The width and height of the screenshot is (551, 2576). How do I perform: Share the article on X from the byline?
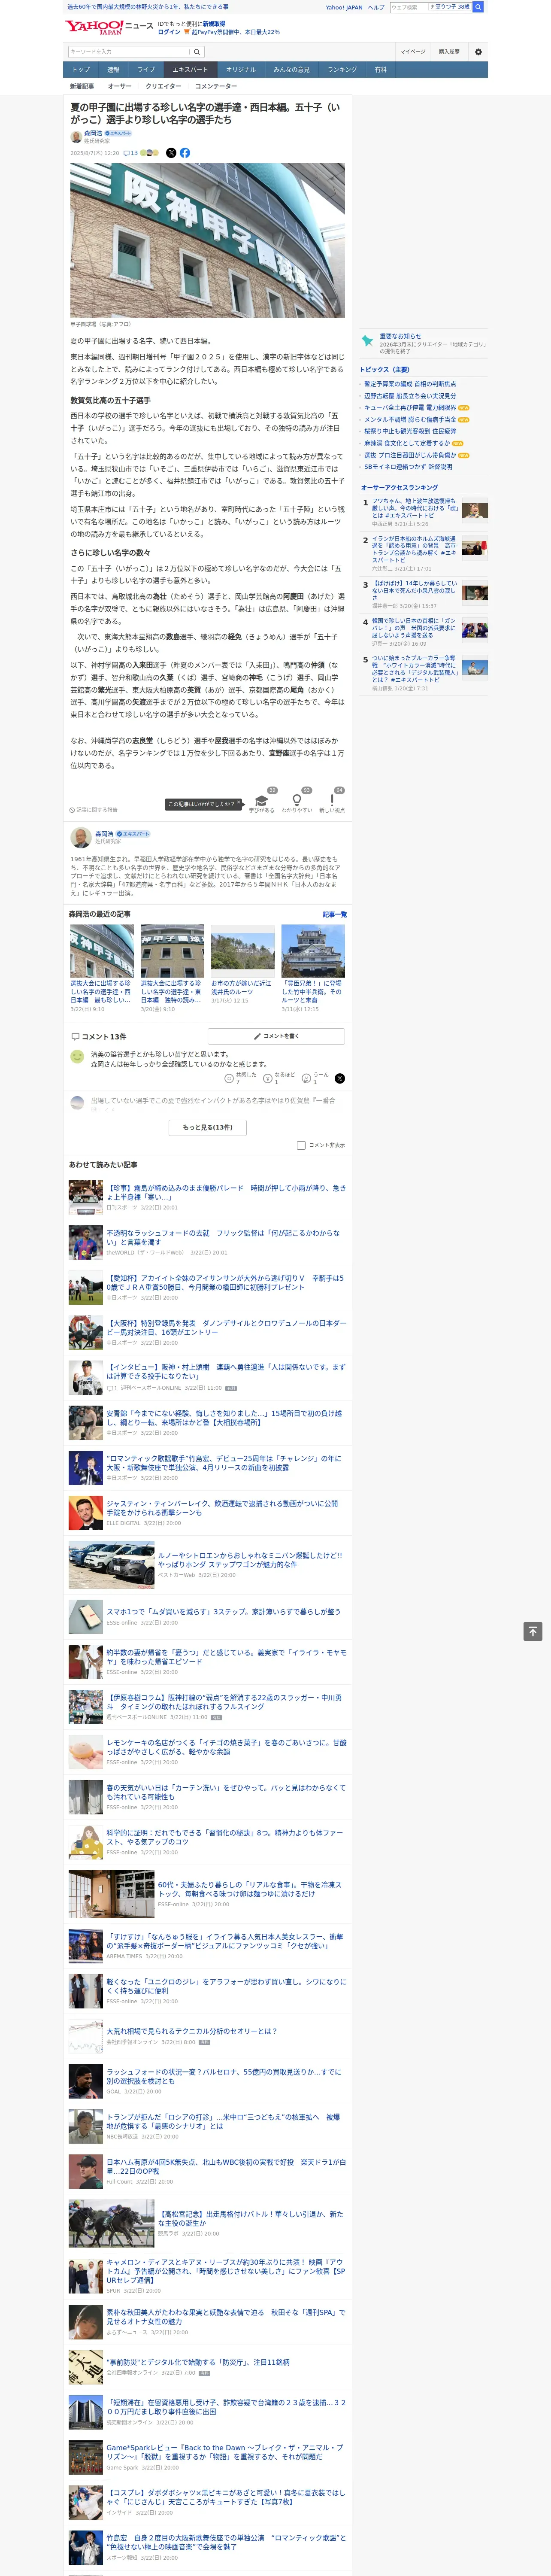171,153
